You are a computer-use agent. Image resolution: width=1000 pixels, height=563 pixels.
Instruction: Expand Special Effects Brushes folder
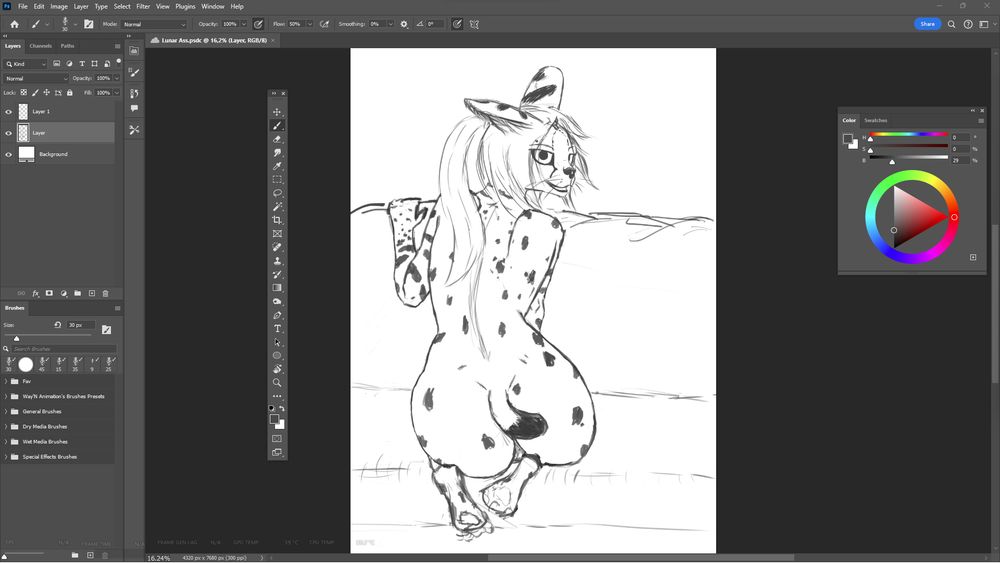[6, 457]
